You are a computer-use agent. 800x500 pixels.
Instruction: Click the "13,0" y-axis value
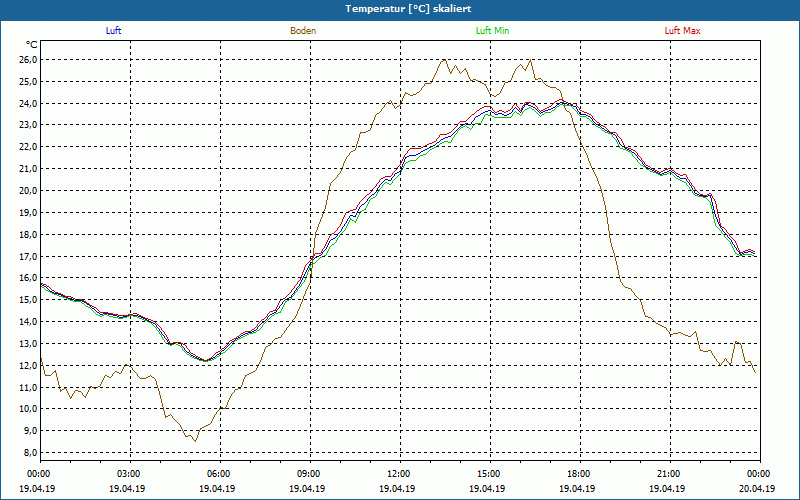click(29, 344)
